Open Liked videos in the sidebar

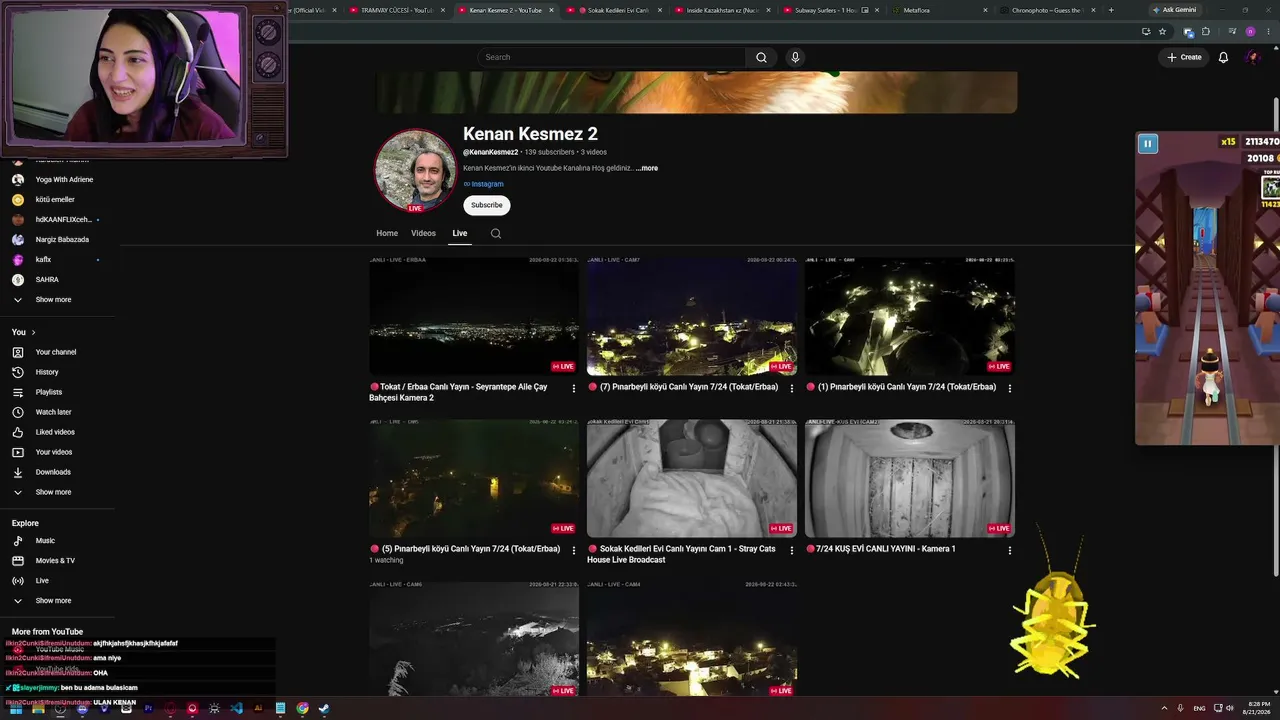(57, 432)
